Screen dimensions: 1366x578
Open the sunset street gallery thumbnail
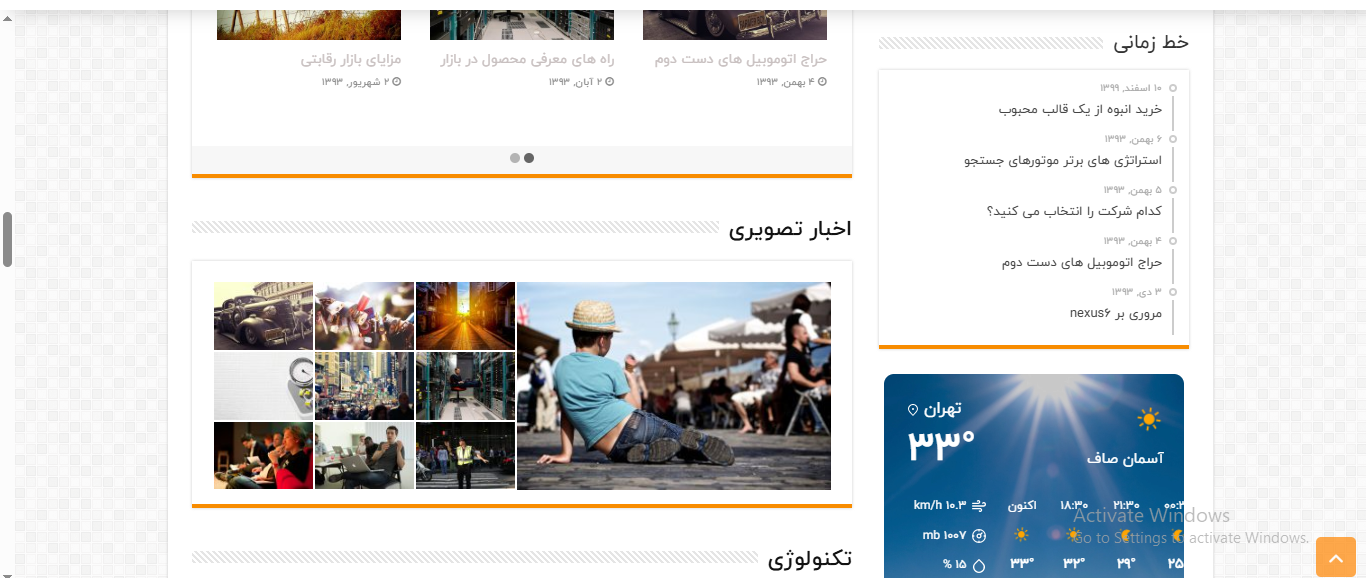tap(465, 316)
